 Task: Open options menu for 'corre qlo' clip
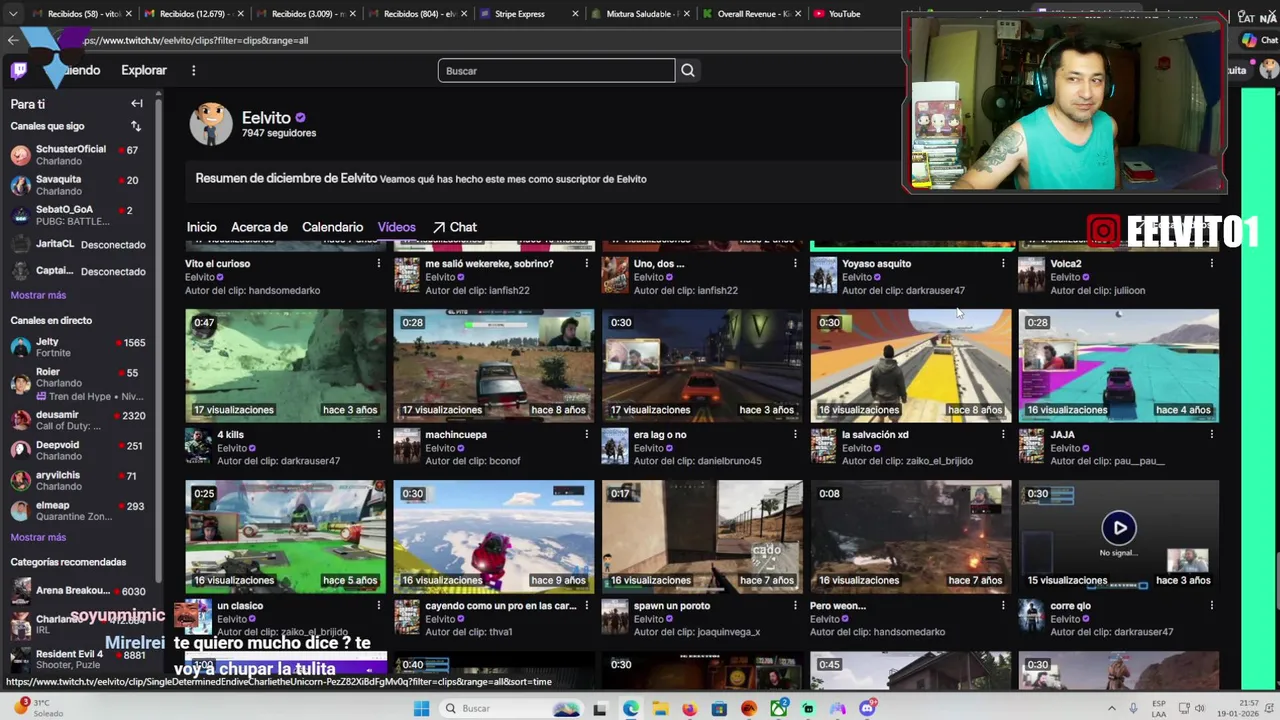pyautogui.click(x=1211, y=606)
